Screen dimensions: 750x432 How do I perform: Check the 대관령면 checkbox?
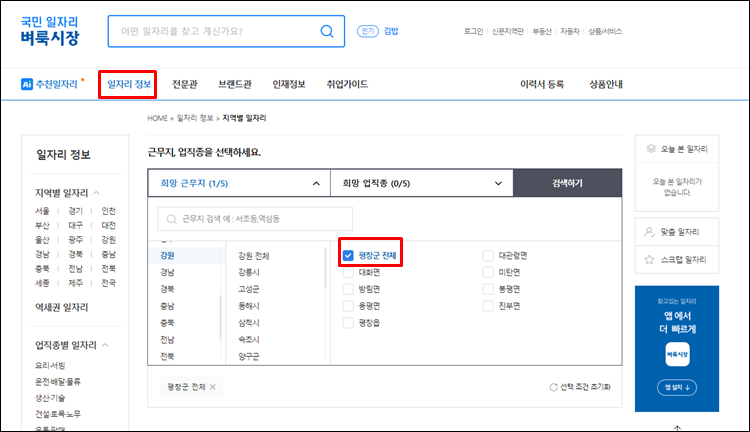pyautogui.click(x=488, y=255)
